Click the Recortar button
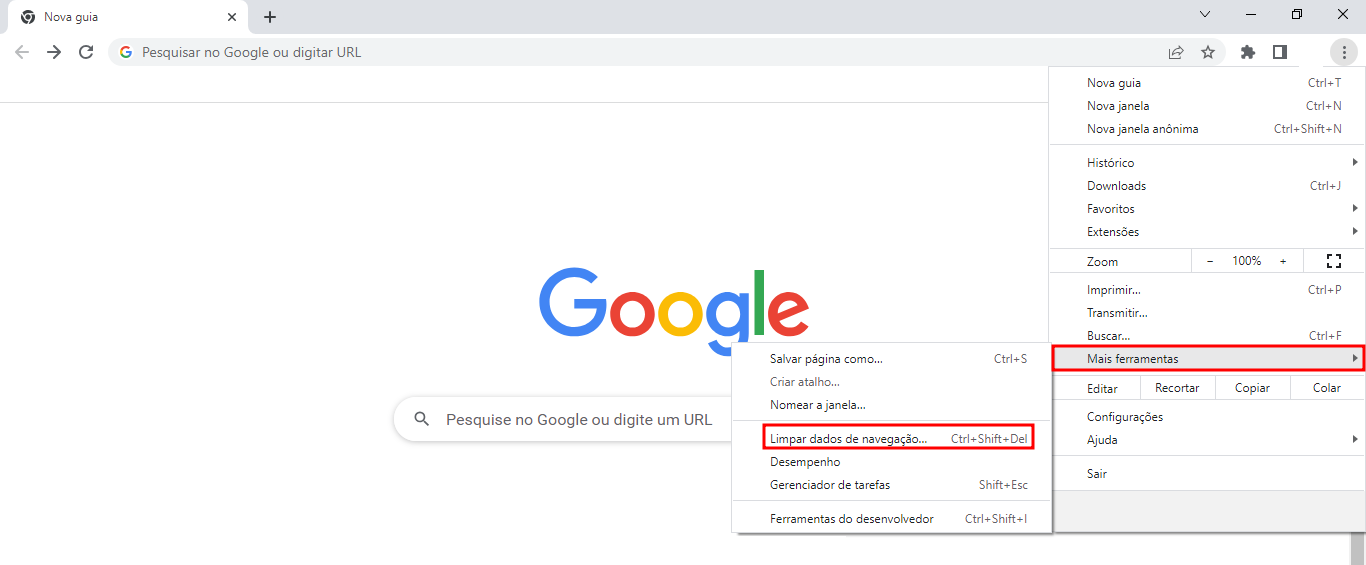 tap(1177, 388)
